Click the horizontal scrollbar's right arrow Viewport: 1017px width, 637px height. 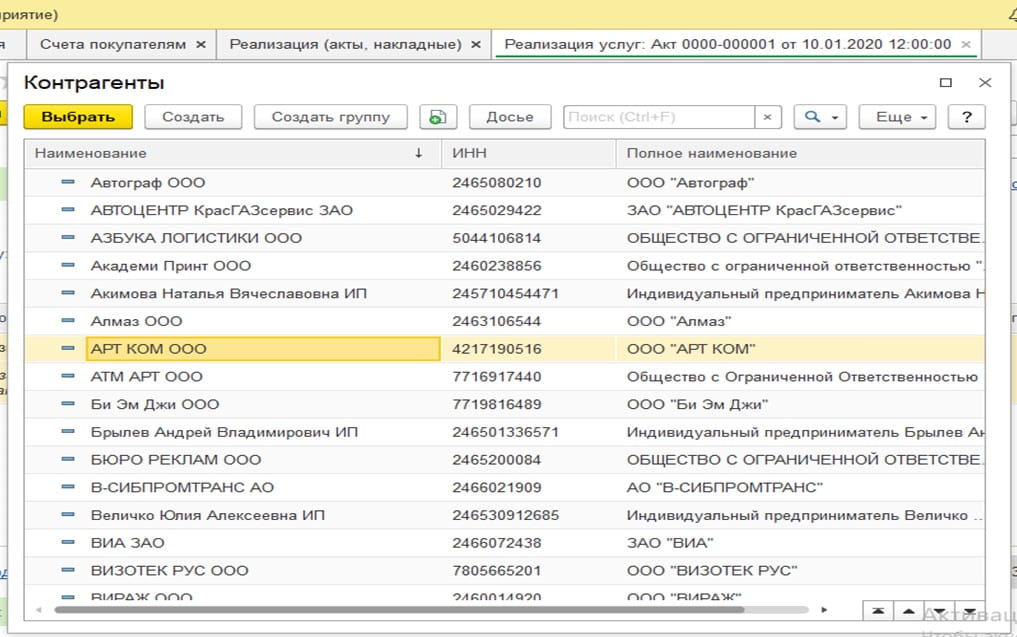click(x=824, y=610)
